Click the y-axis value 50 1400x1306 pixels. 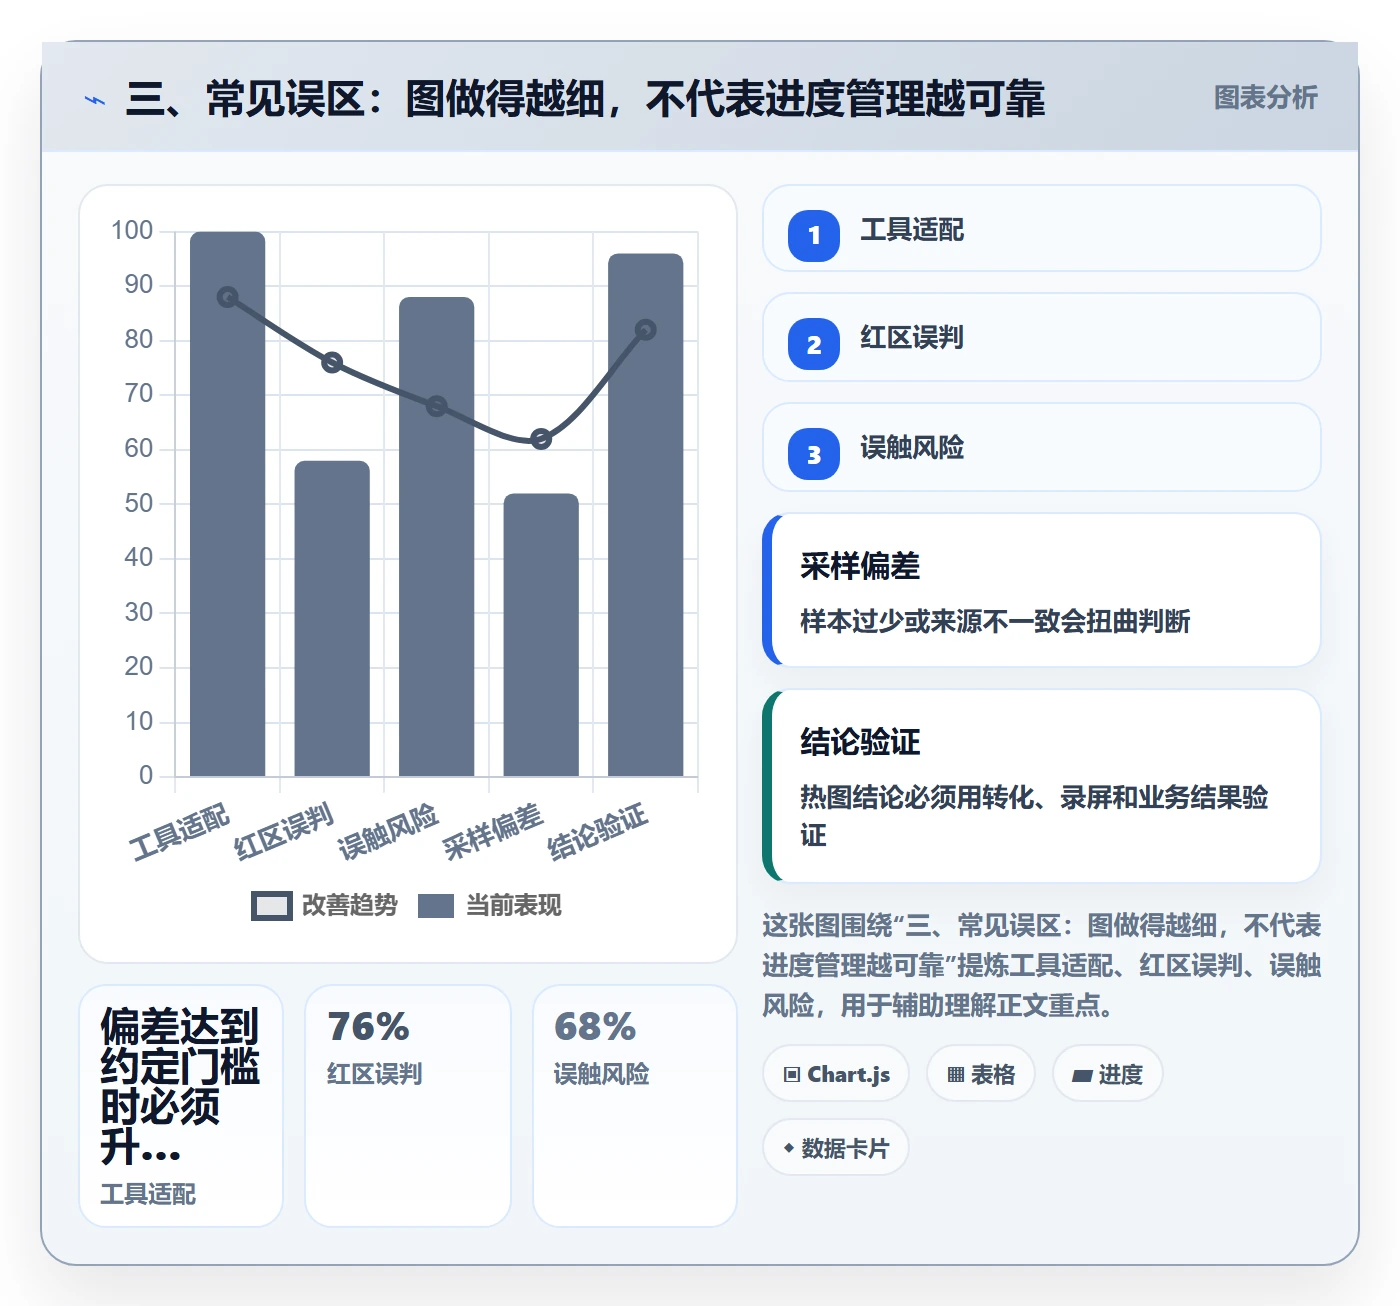(139, 503)
